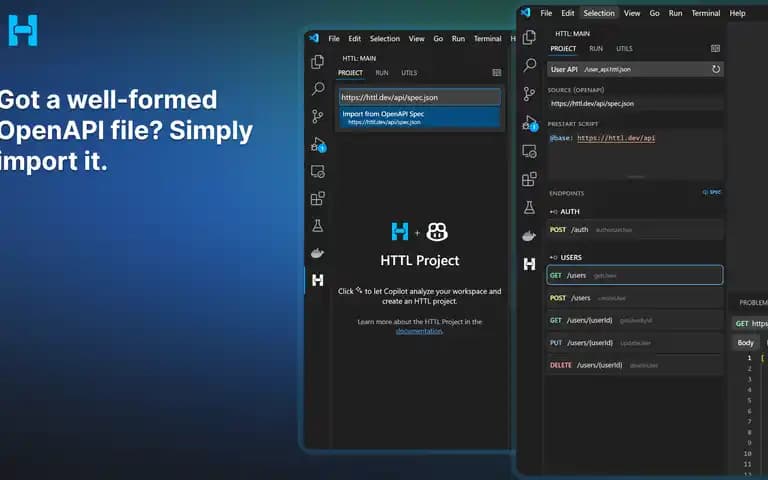Open Run menu in left window
This screenshot has width=768, height=480.
(458, 38)
